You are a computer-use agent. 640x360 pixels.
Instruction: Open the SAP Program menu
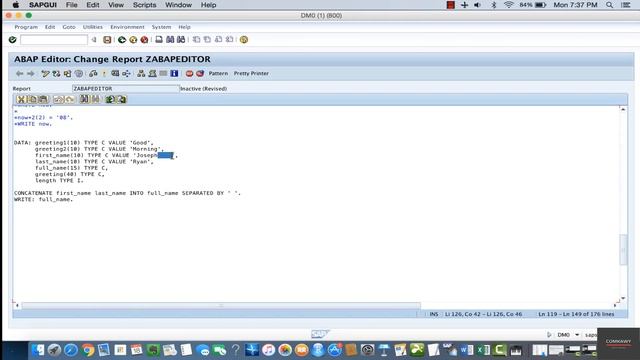[x=26, y=27]
